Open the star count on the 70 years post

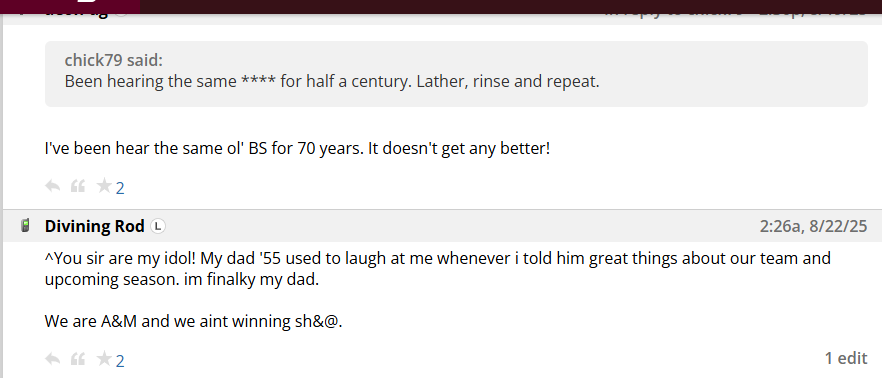click(120, 188)
